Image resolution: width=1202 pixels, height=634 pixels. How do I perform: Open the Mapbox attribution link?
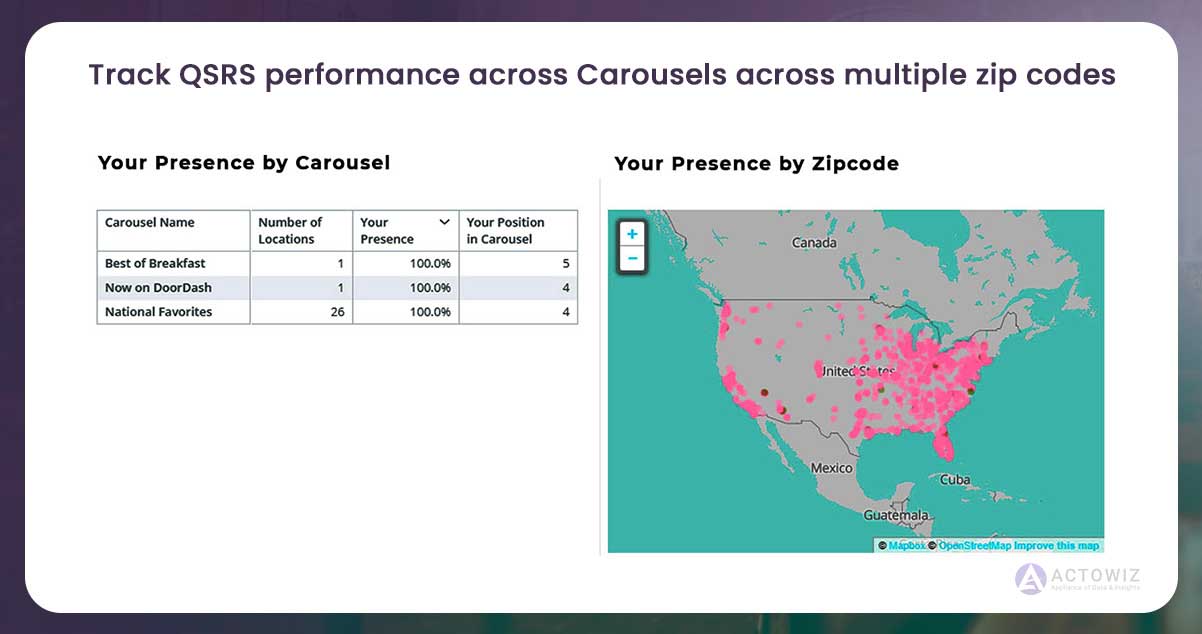(x=907, y=545)
